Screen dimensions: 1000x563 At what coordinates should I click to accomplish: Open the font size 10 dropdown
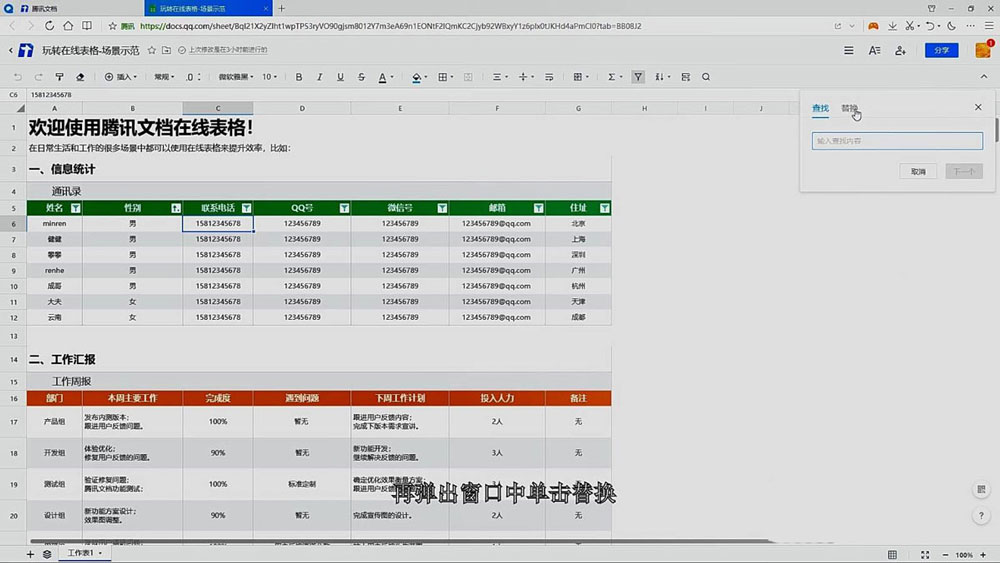coord(270,77)
